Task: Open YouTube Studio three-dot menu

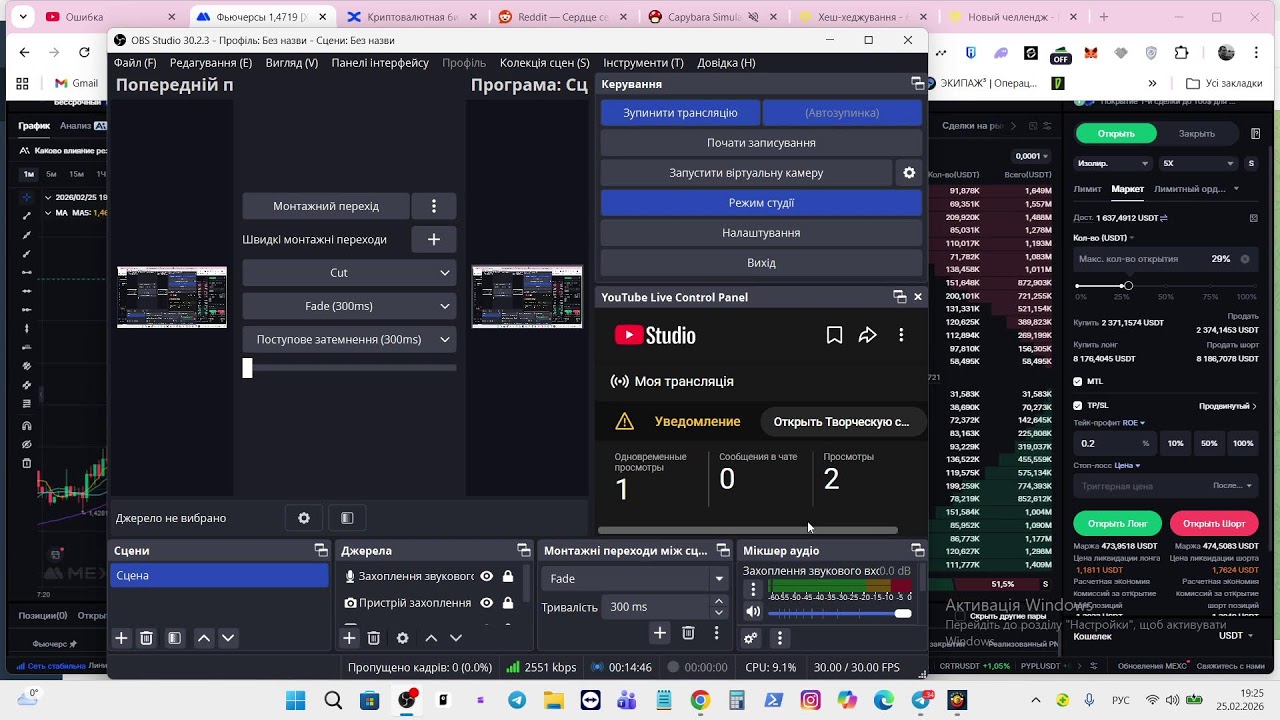Action: coord(901,336)
